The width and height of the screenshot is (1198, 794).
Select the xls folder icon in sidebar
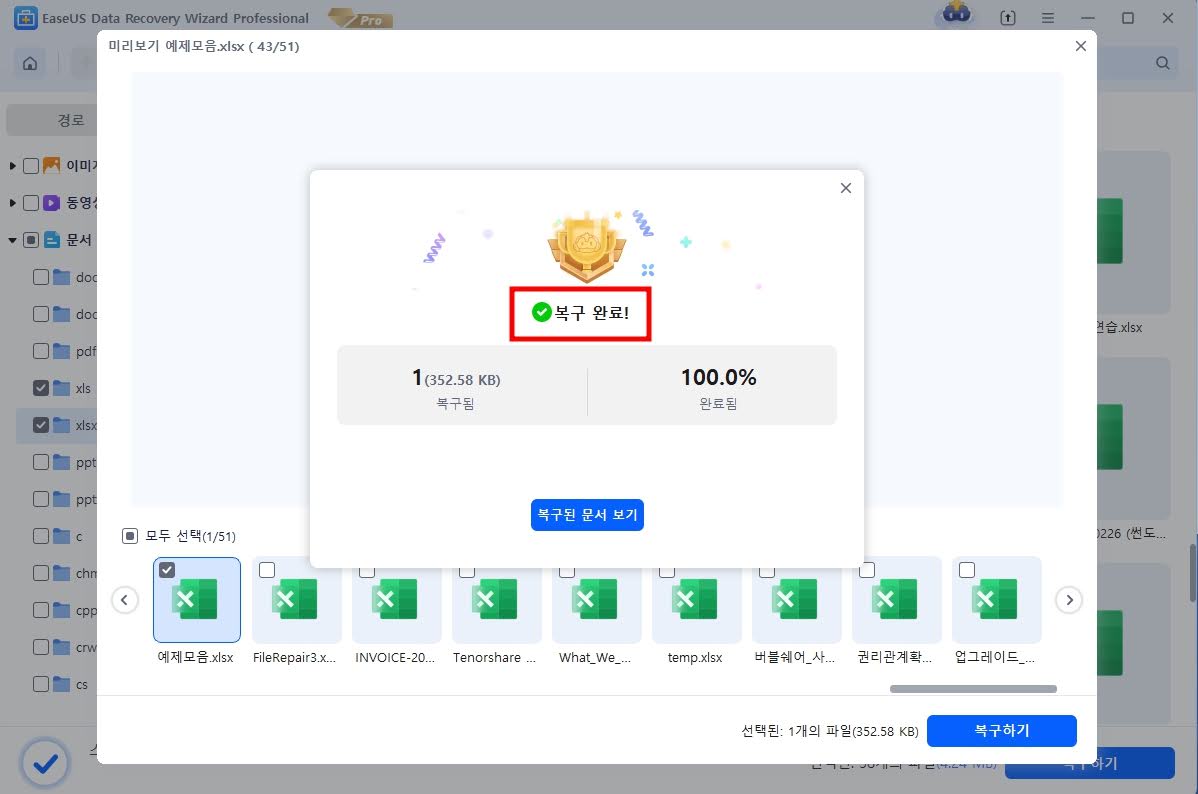click(x=61, y=388)
